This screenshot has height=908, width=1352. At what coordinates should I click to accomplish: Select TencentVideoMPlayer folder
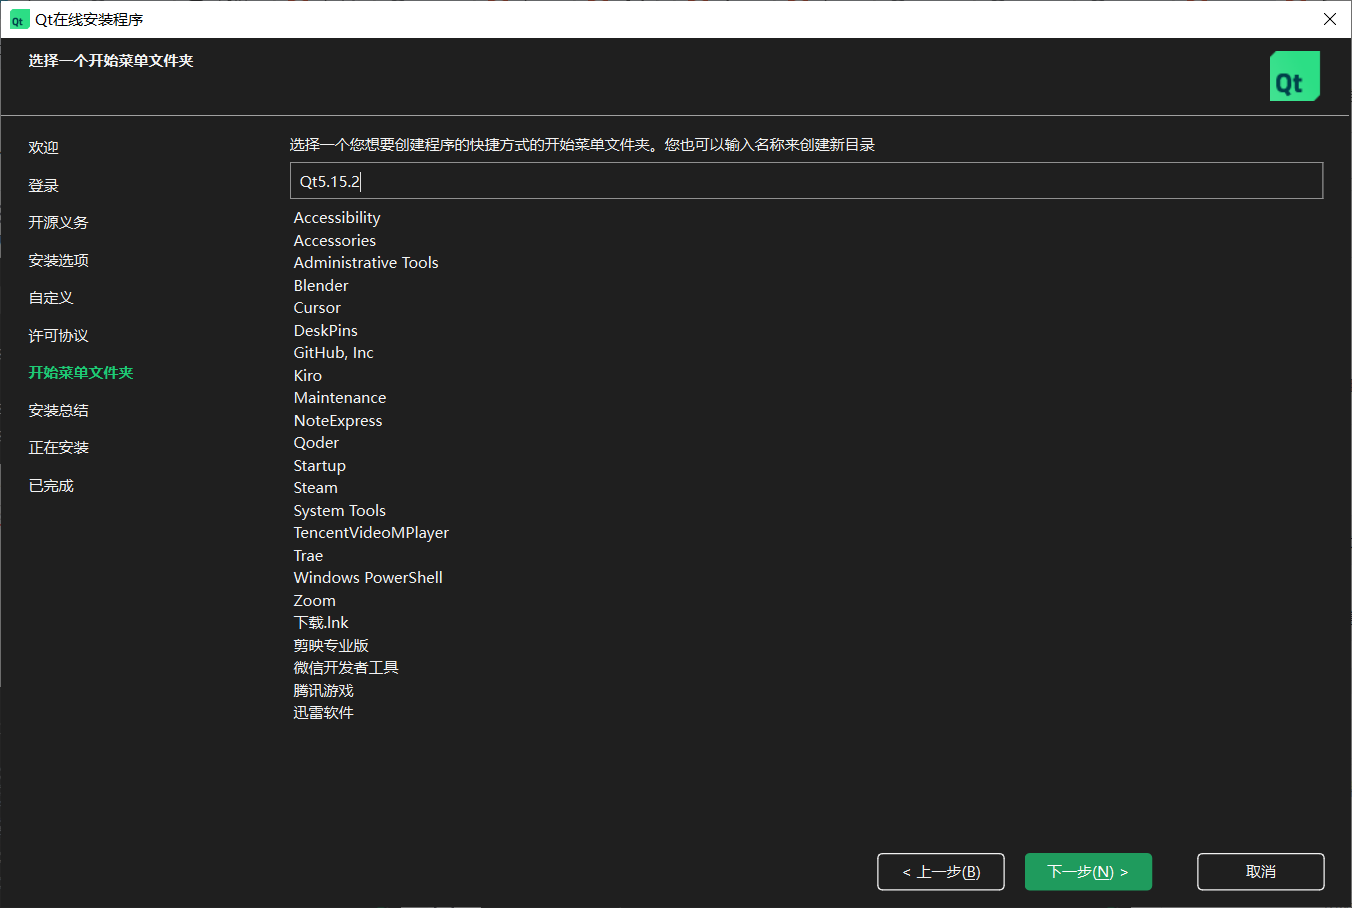(x=371, y=533)
